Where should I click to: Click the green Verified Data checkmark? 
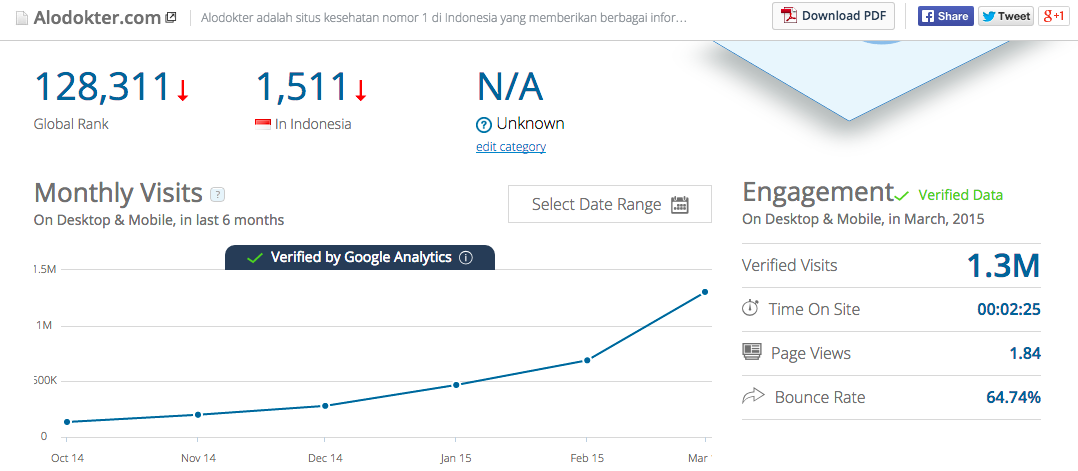coord(901,196)
